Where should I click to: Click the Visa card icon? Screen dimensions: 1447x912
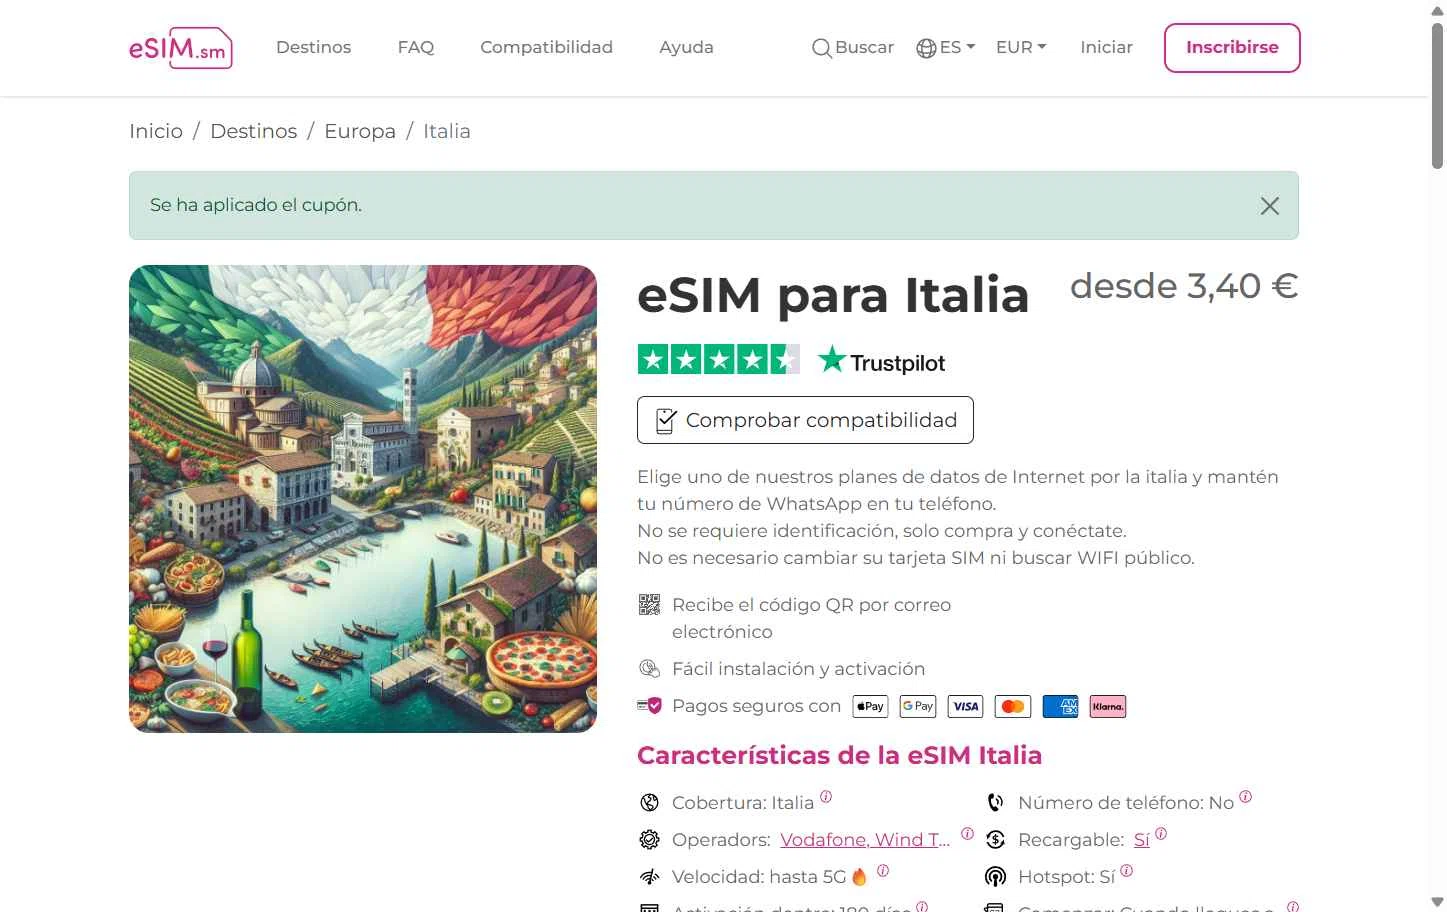(x=966, y=706)
